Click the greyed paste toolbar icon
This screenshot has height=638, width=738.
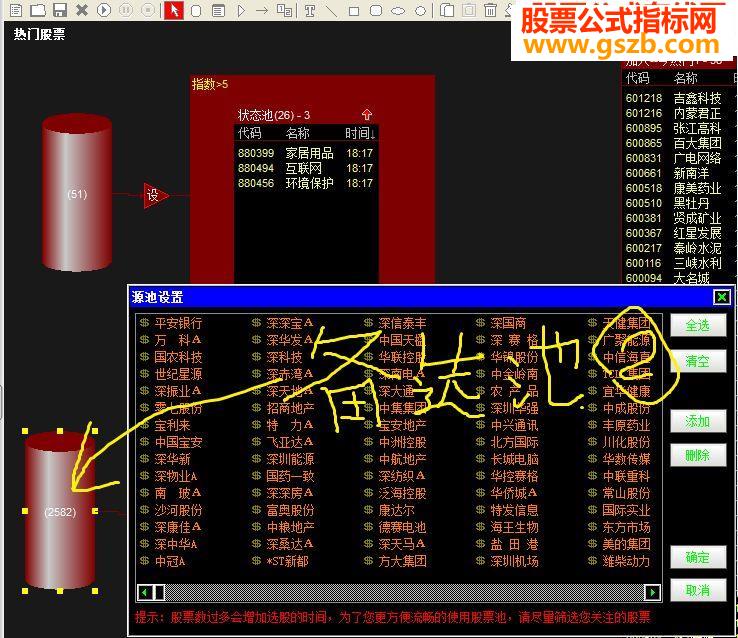pos(469,10)
